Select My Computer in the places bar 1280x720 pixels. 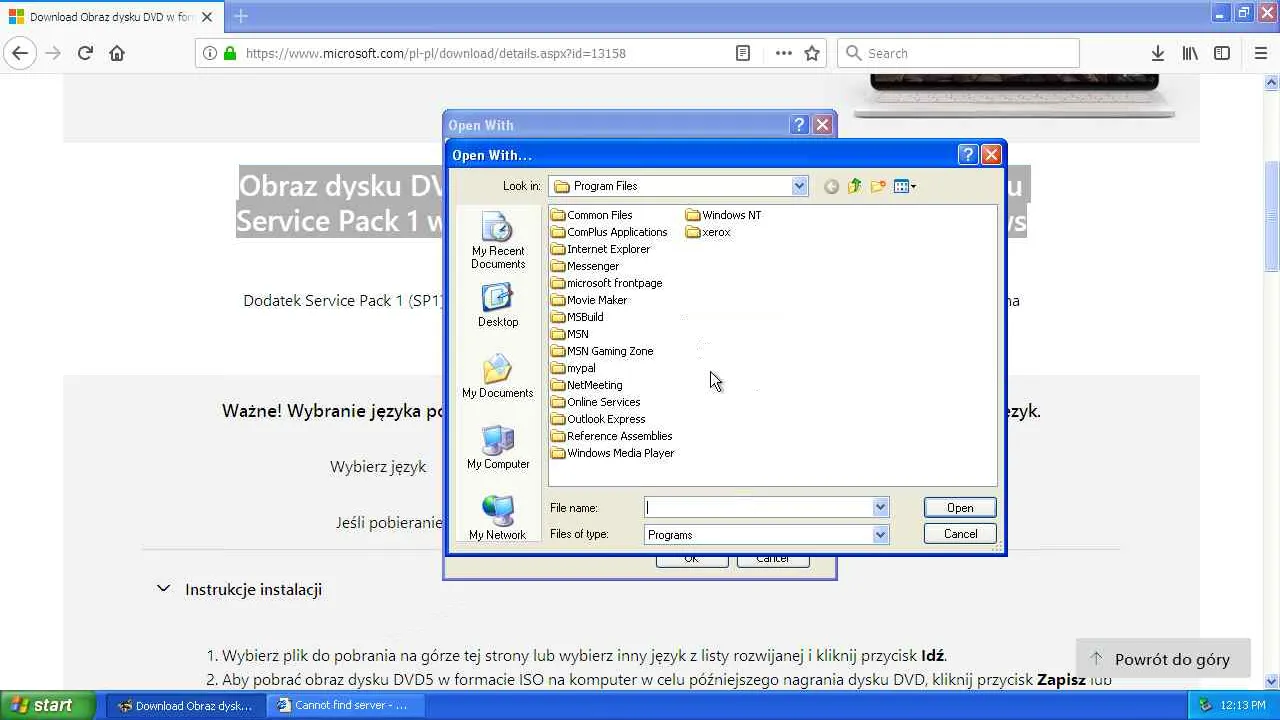point(498,447)
